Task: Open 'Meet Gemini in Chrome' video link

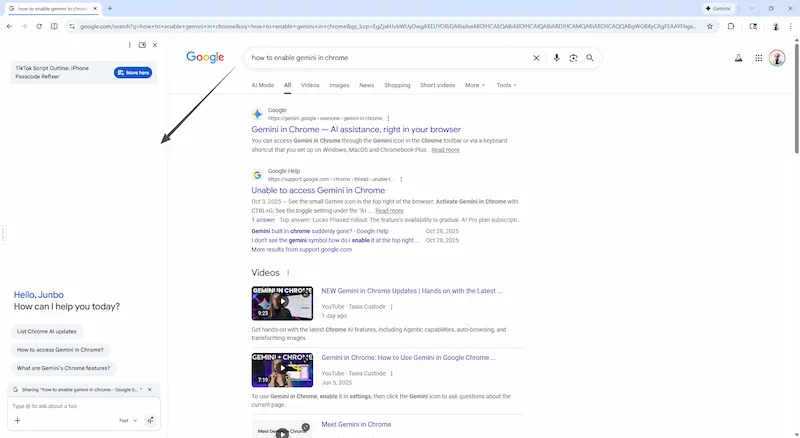Action: (x=356, y=424)
